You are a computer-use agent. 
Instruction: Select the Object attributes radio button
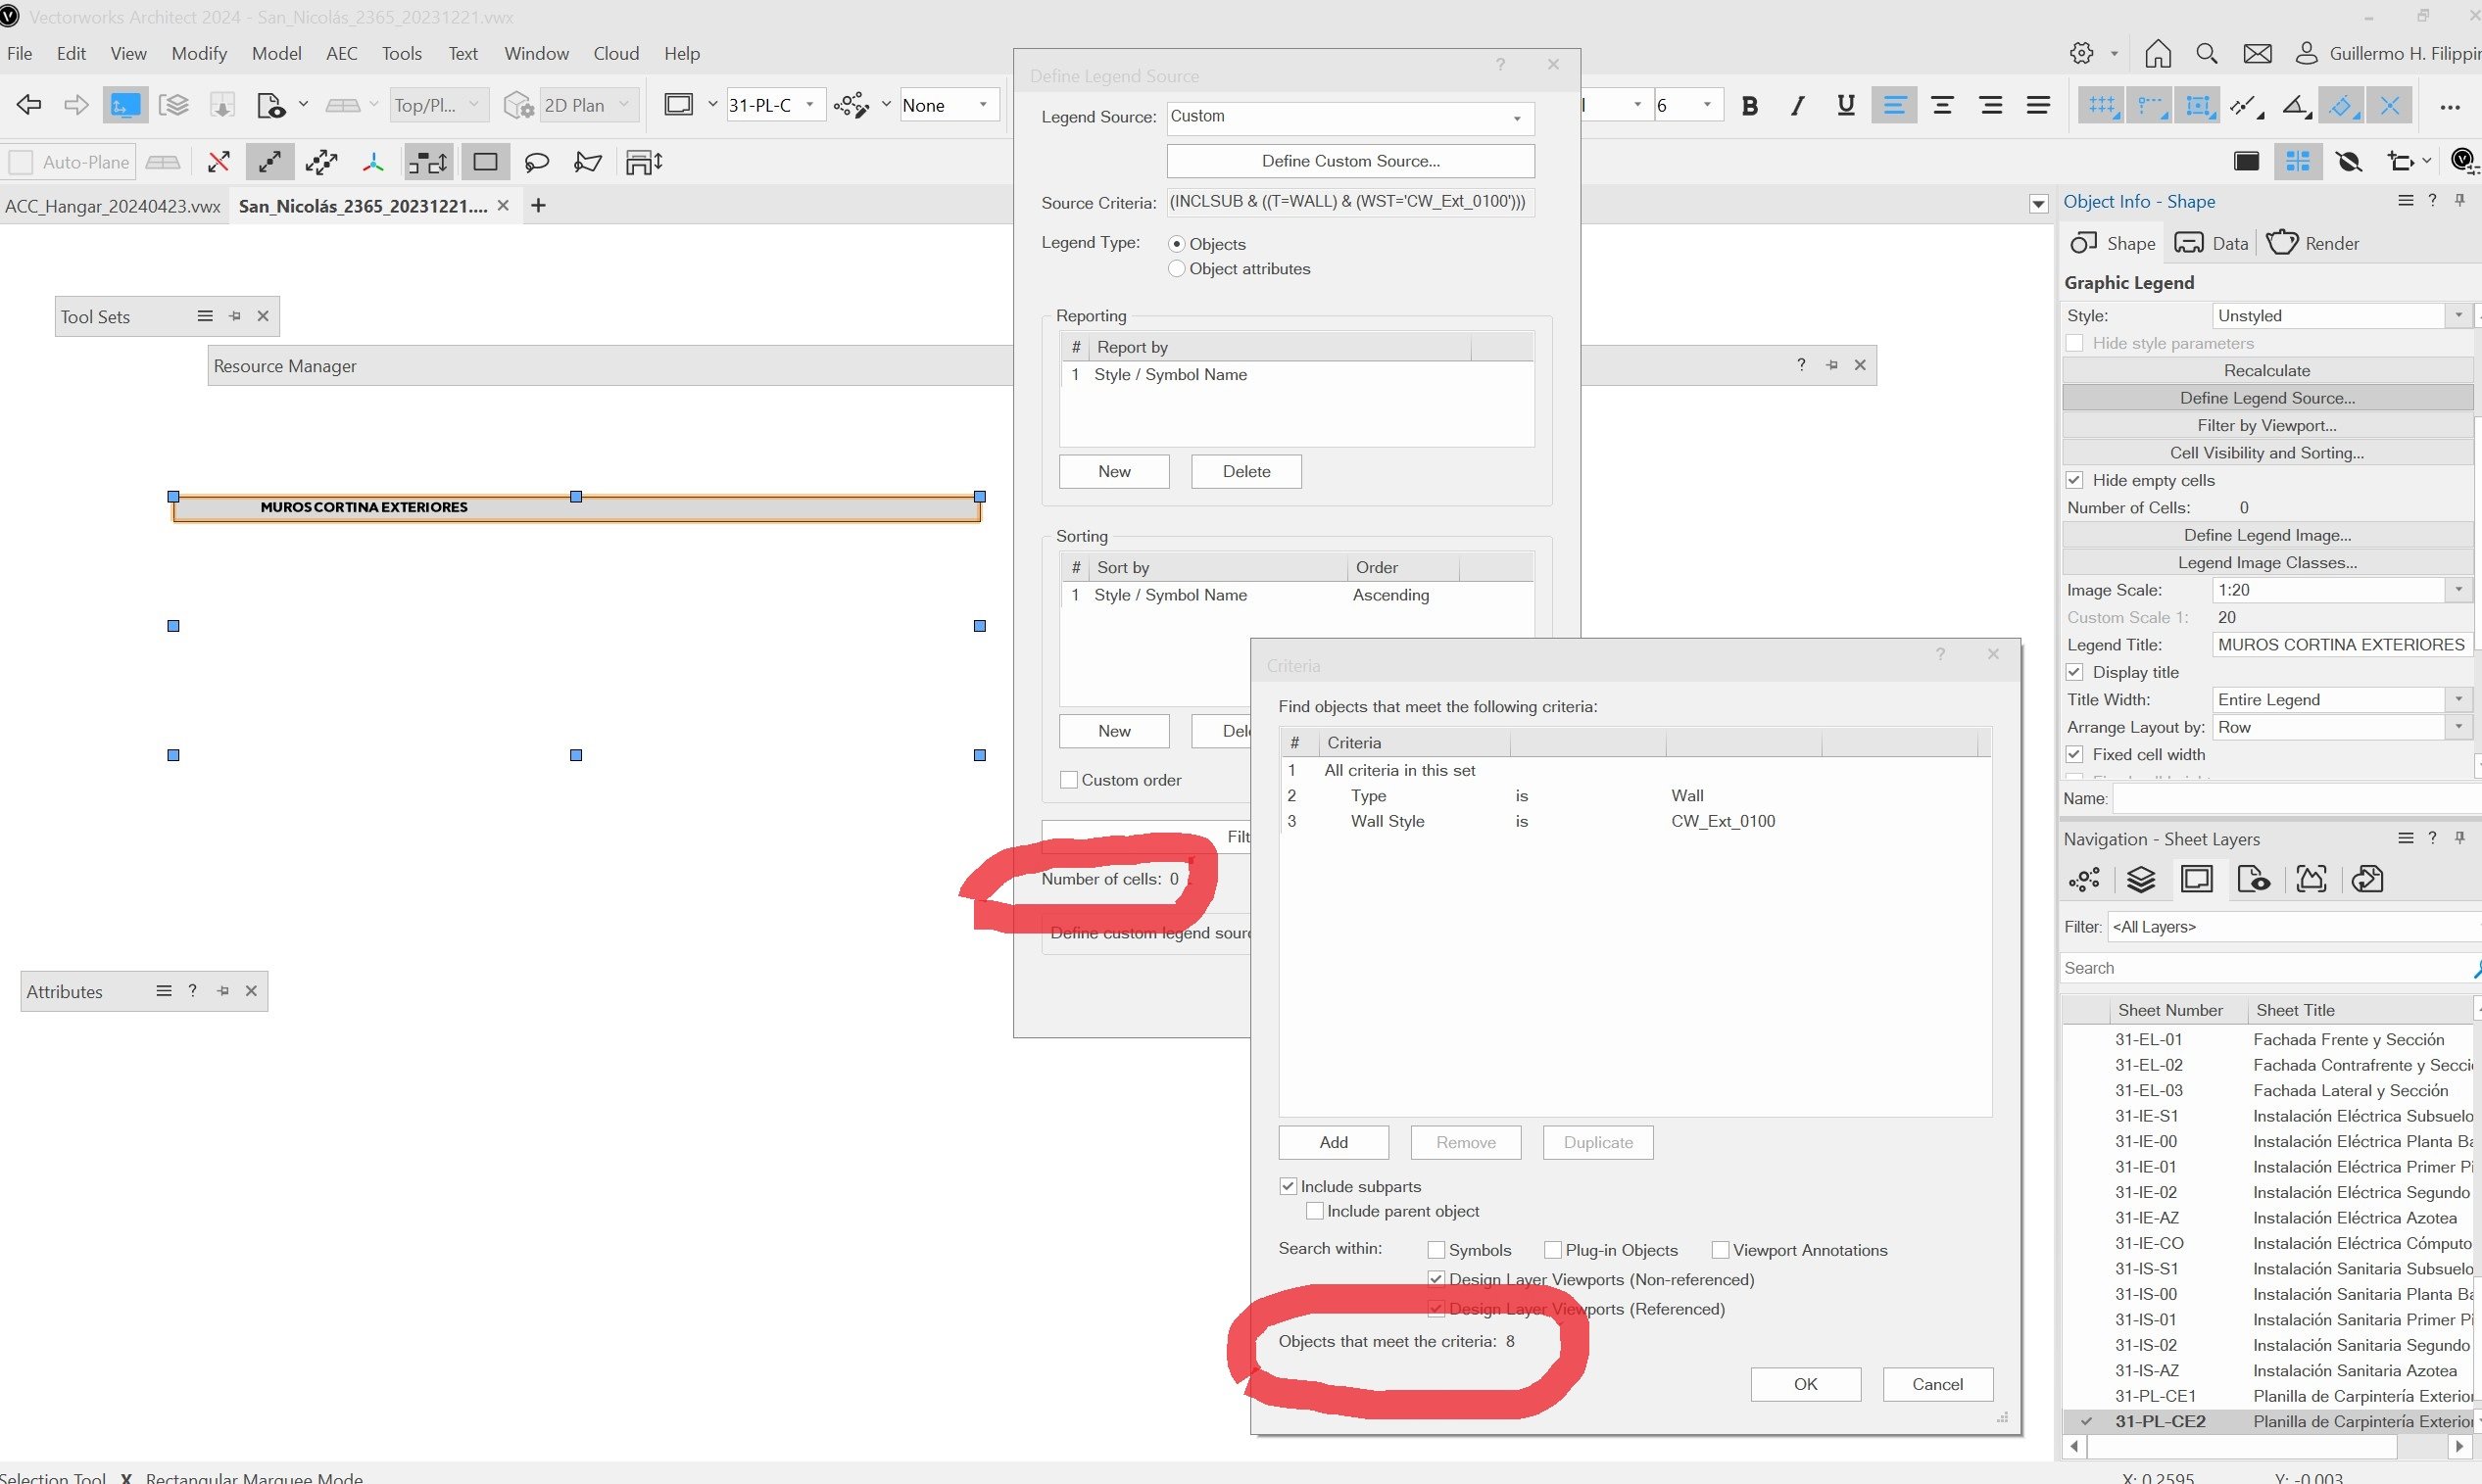tap(1177, 269)
